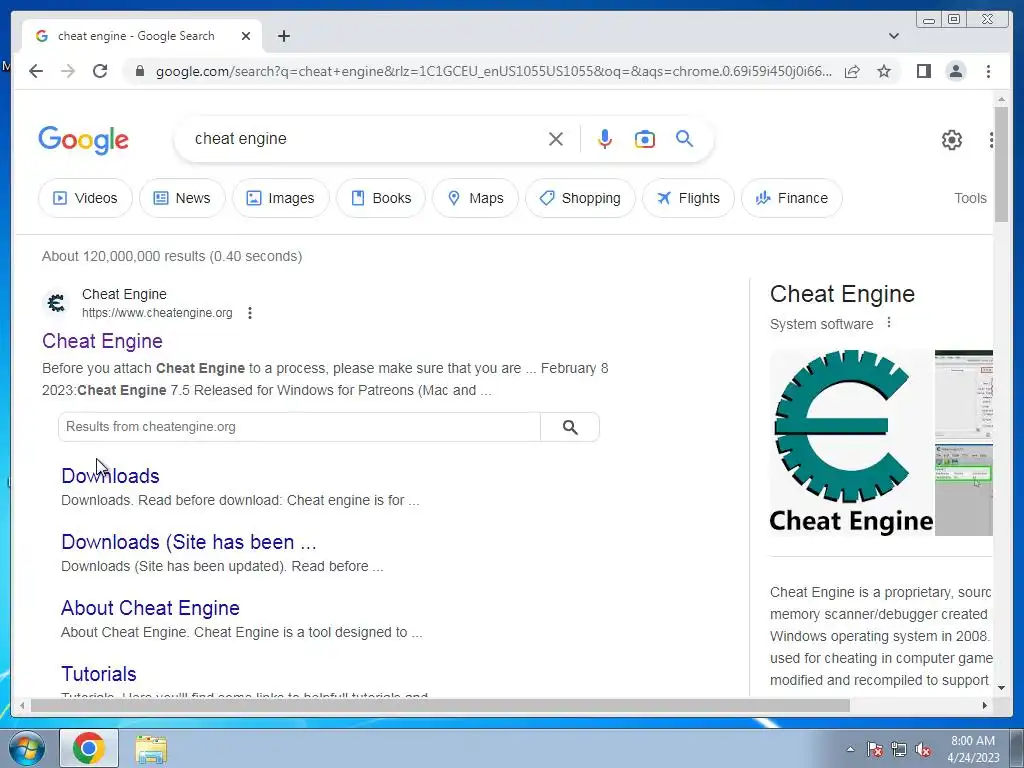The image size is (1024, 768).
Task: Click the cheatengine.org site search magnifier button
Action: pyautogui.click(x=570, y=427)
